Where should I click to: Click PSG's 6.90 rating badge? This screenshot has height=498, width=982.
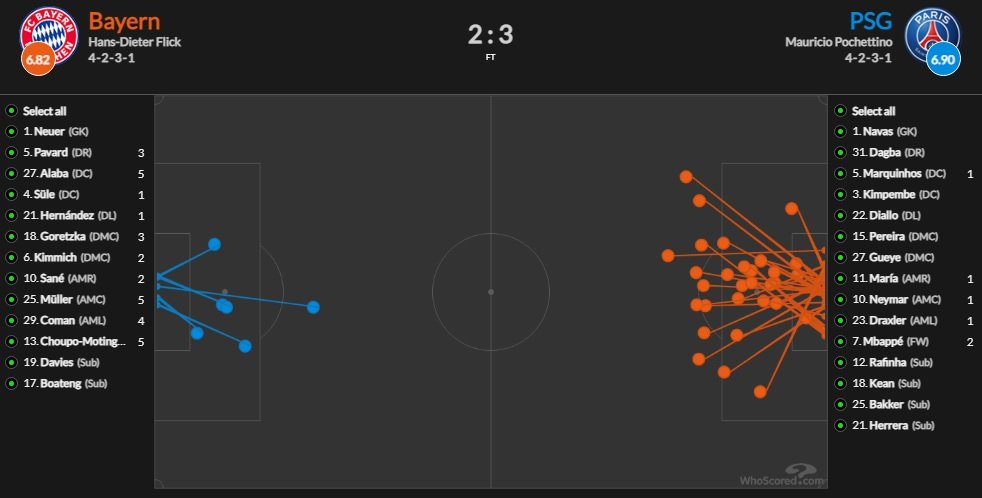[943, 61]
